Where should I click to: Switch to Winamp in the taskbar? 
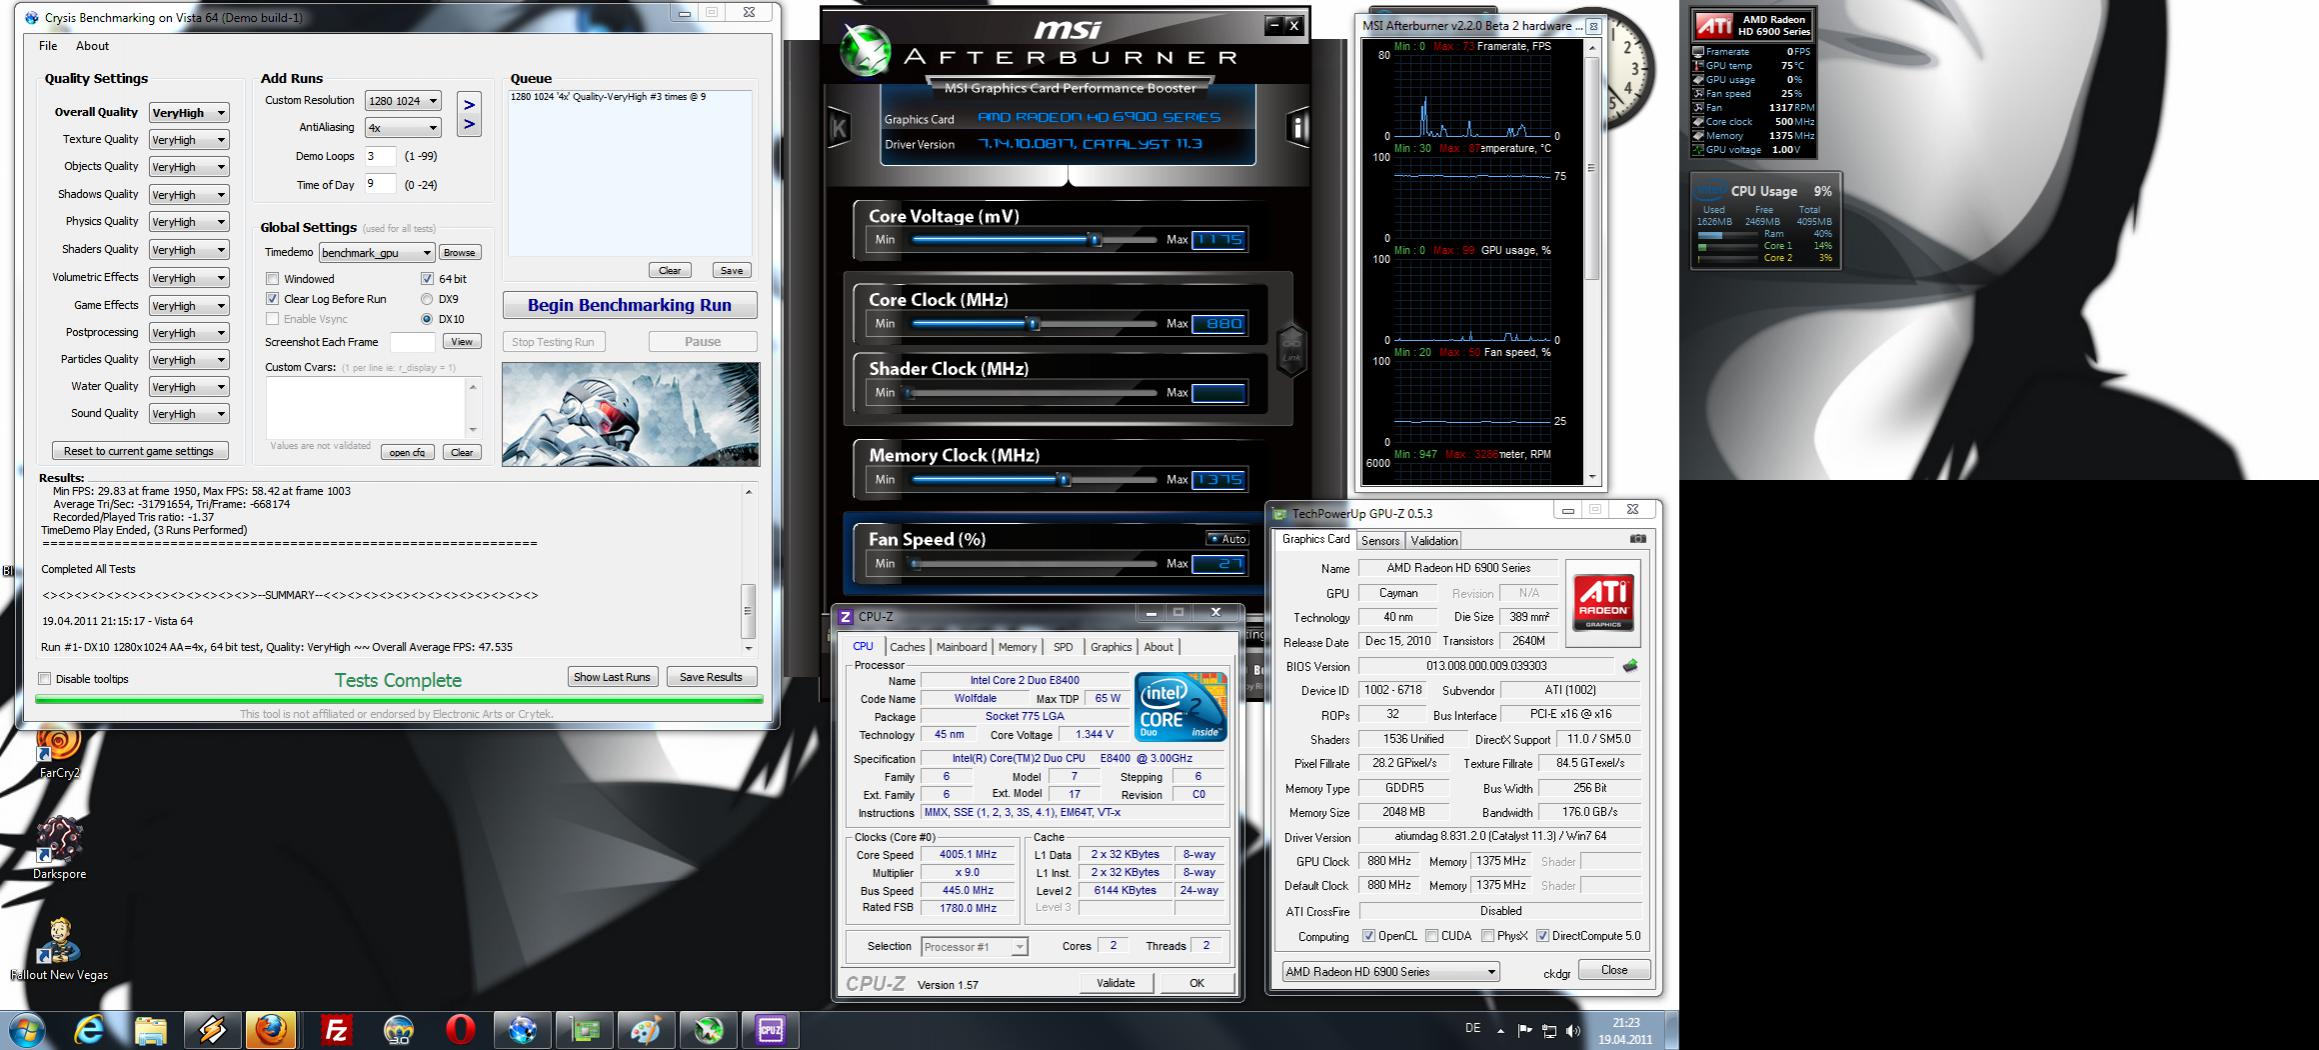212,1030
